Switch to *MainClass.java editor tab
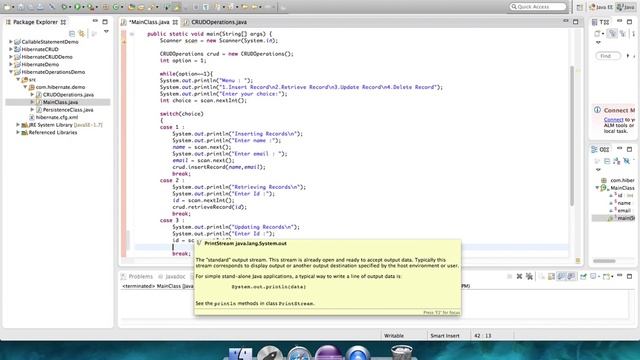 (x=149, y=22)
